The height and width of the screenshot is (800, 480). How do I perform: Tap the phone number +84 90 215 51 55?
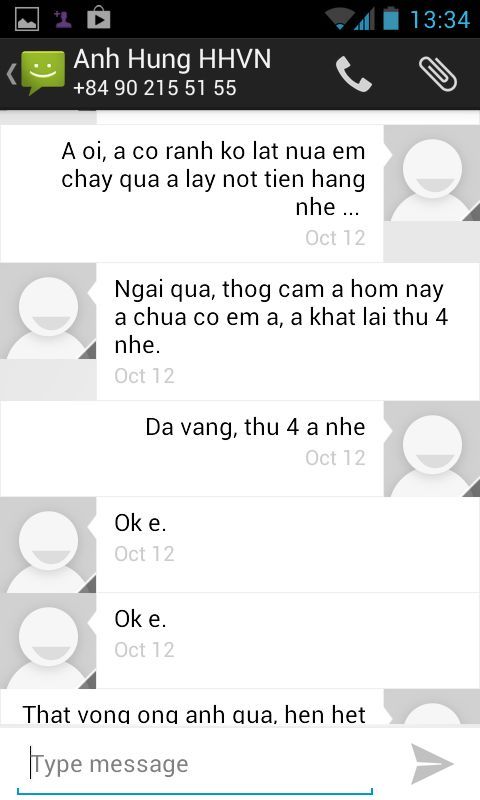point(155,88)
